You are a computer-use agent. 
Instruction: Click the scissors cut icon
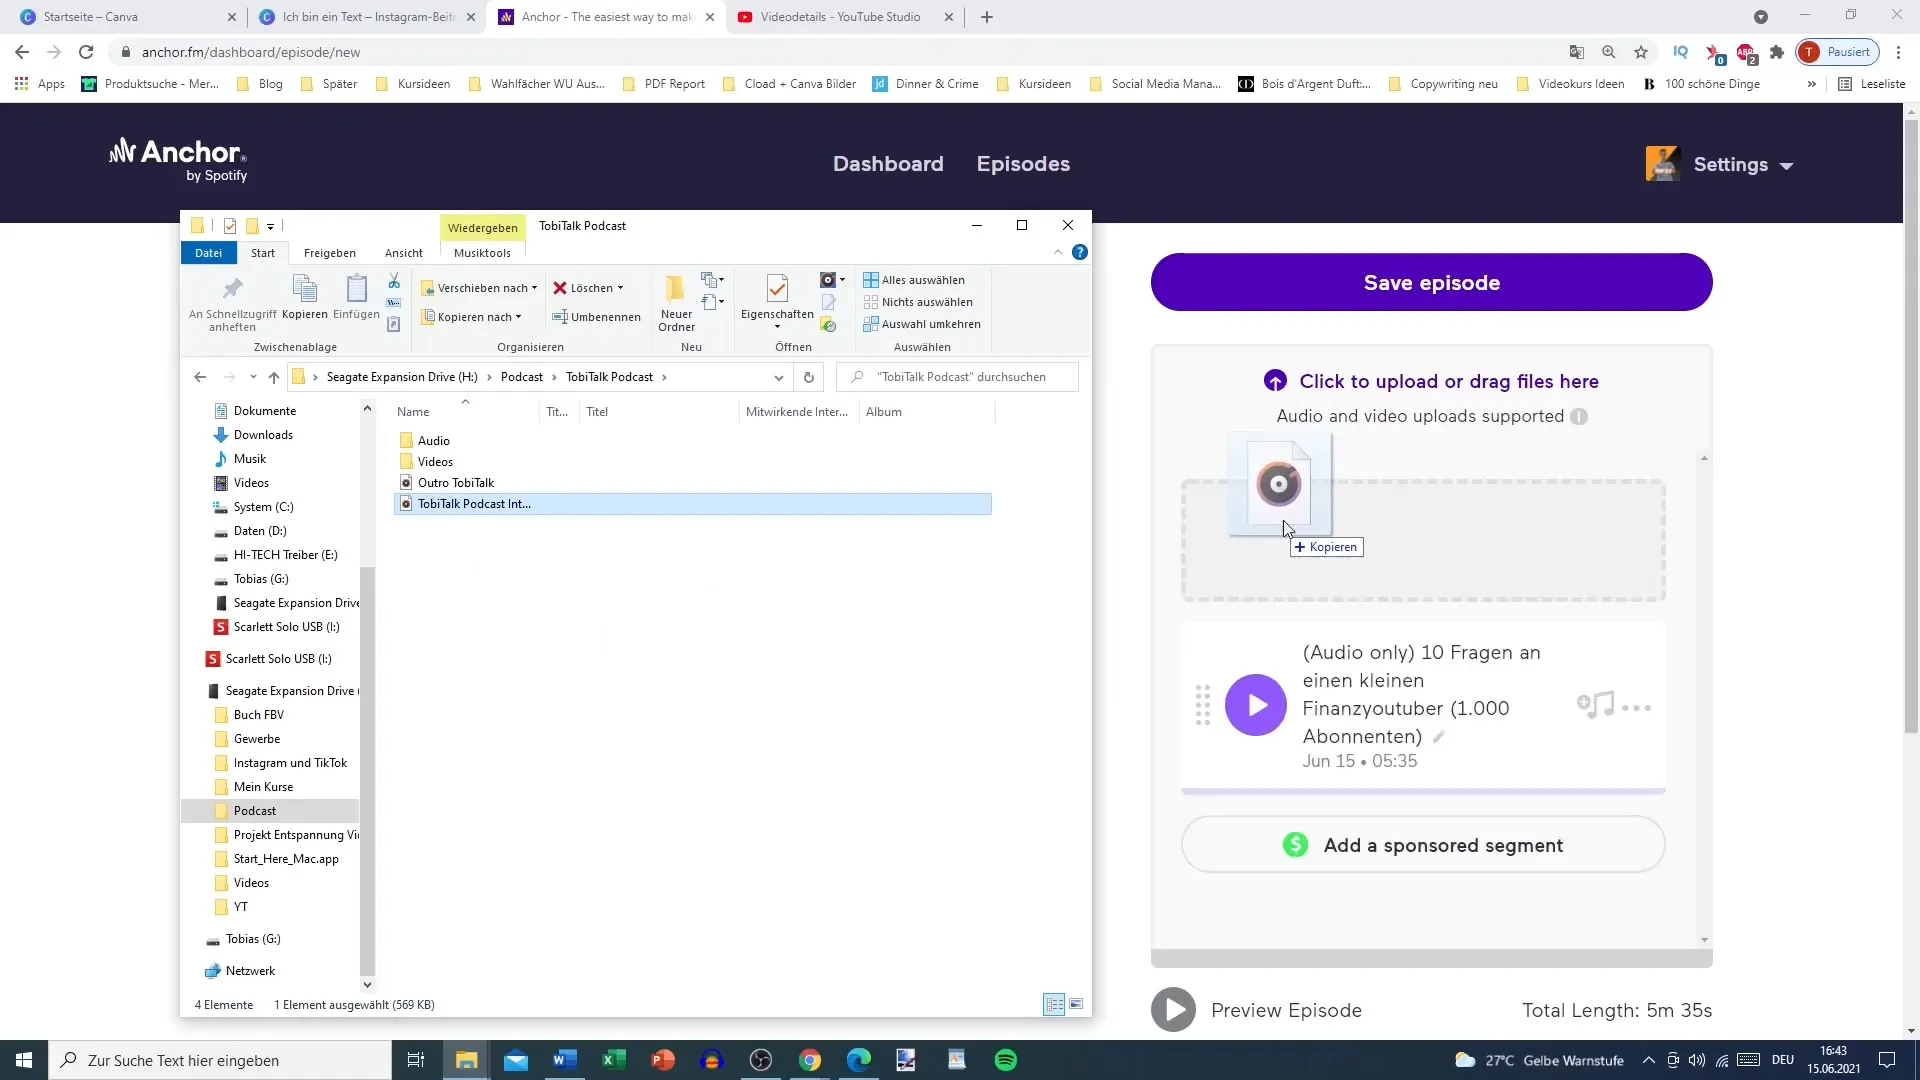coord(394,281)
